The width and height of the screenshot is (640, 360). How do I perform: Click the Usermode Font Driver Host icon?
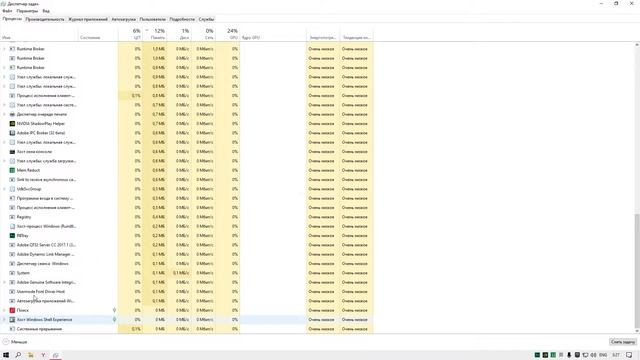(x=12, y=291)
